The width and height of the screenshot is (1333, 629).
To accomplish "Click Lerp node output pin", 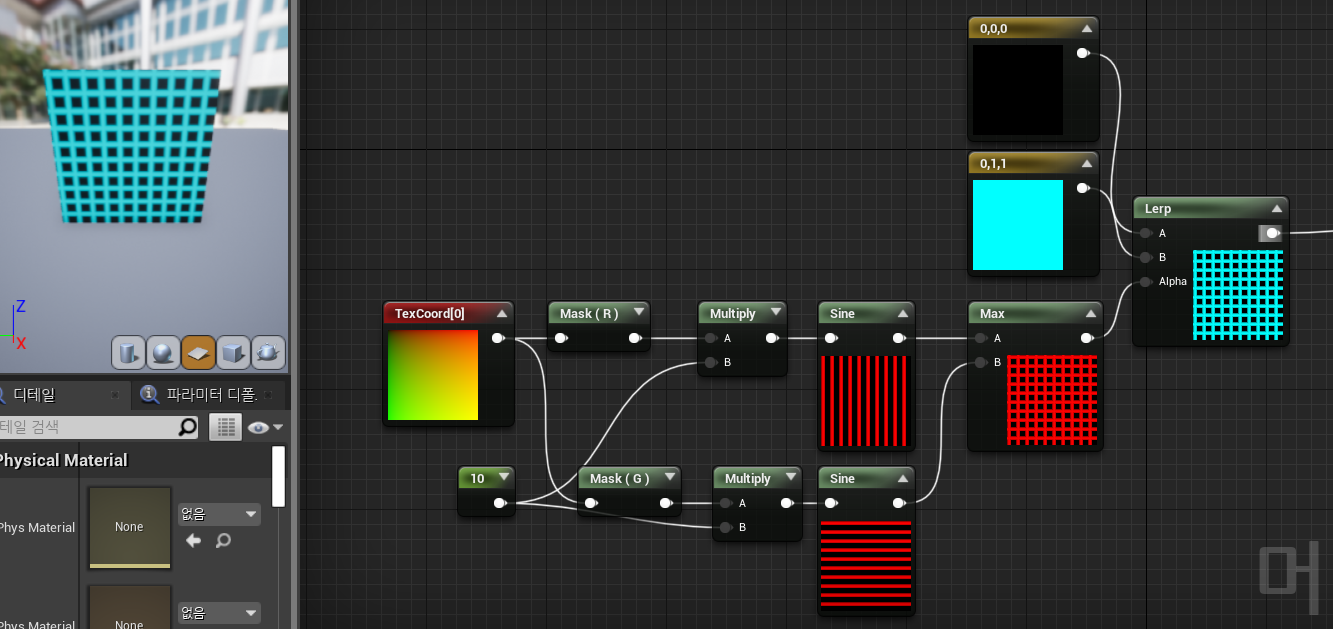I will coord(1271,233).
